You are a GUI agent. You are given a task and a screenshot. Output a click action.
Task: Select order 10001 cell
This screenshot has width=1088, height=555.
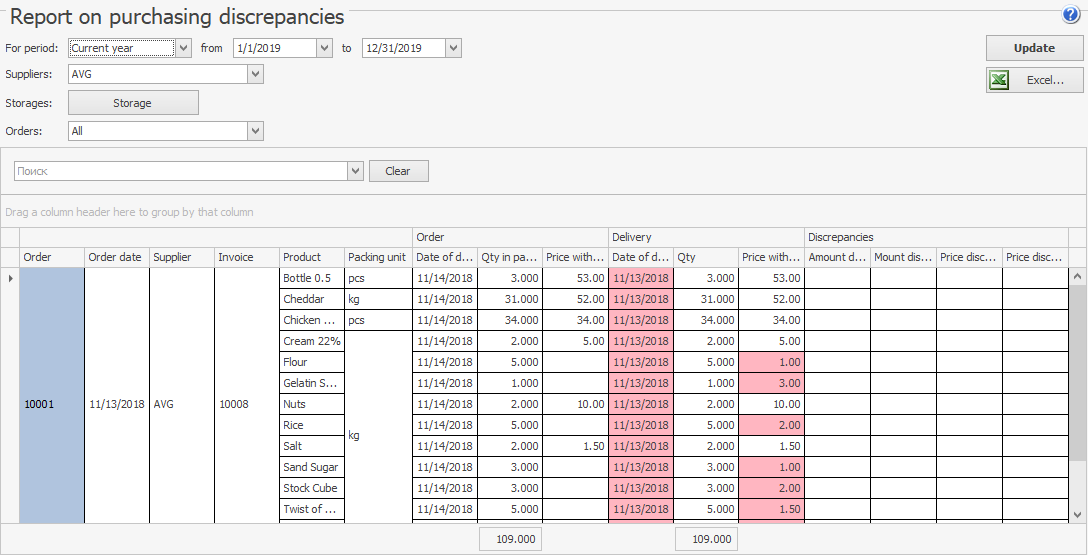[x=52, y=404]
